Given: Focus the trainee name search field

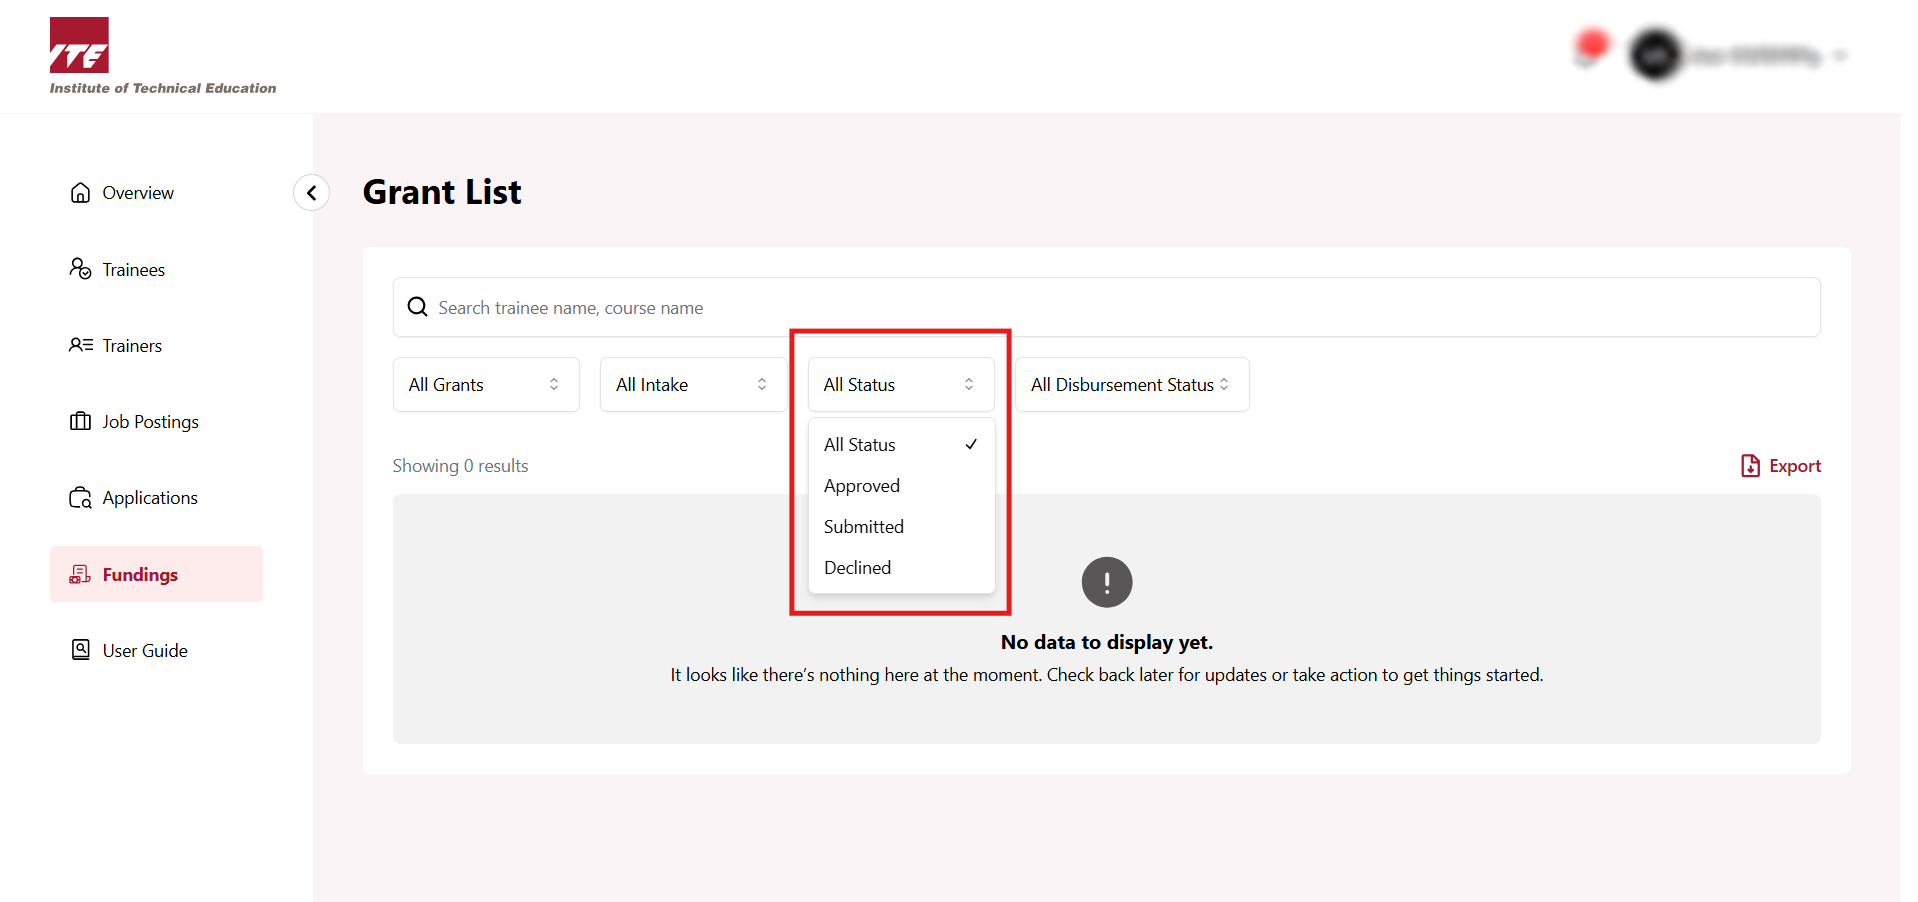Looking at the screenshot, I should tap(1100, 307).
